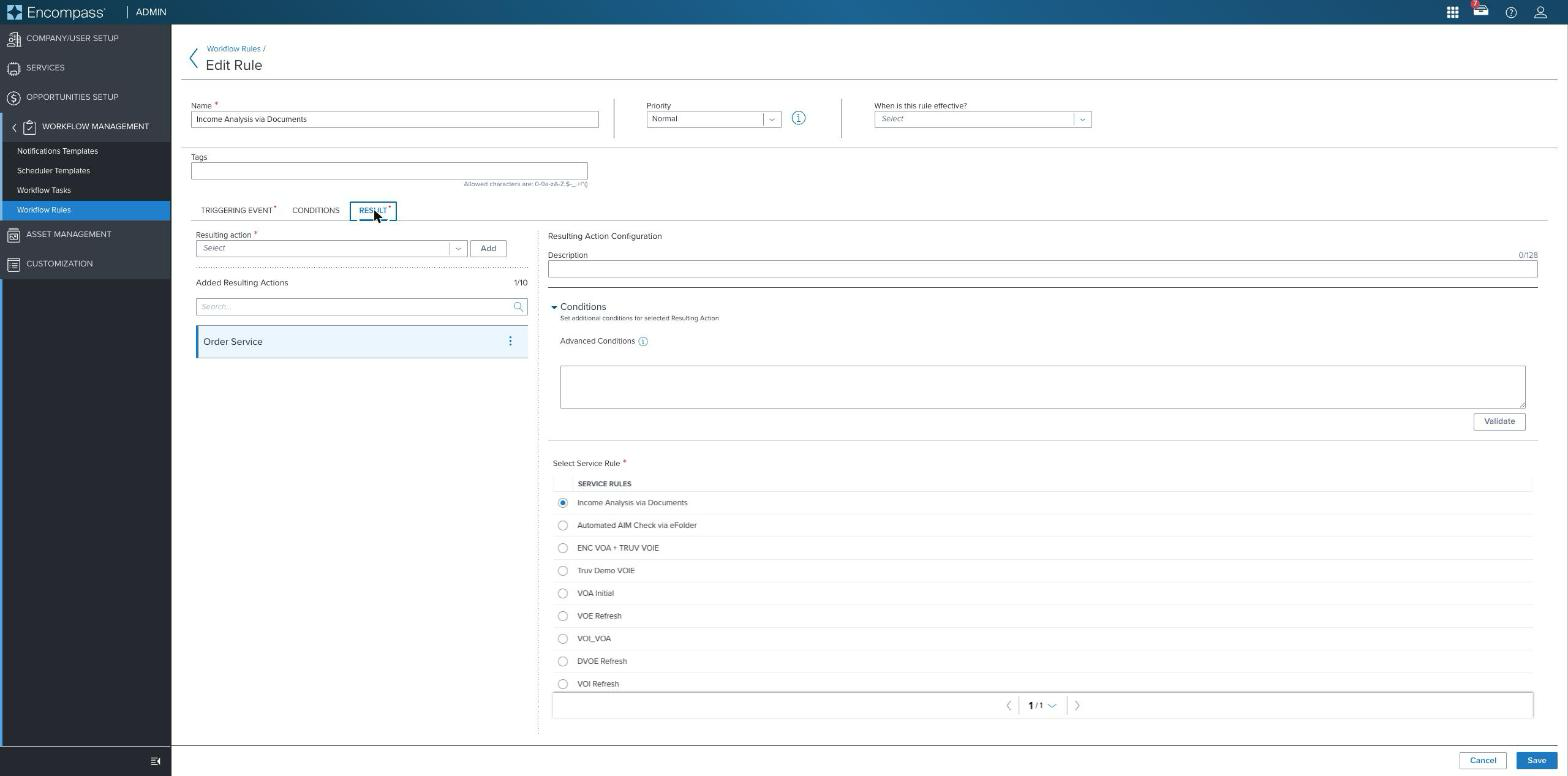Select the VOE Refresh radio button
The image size is (1568, 776).
(x=563, y=616)
